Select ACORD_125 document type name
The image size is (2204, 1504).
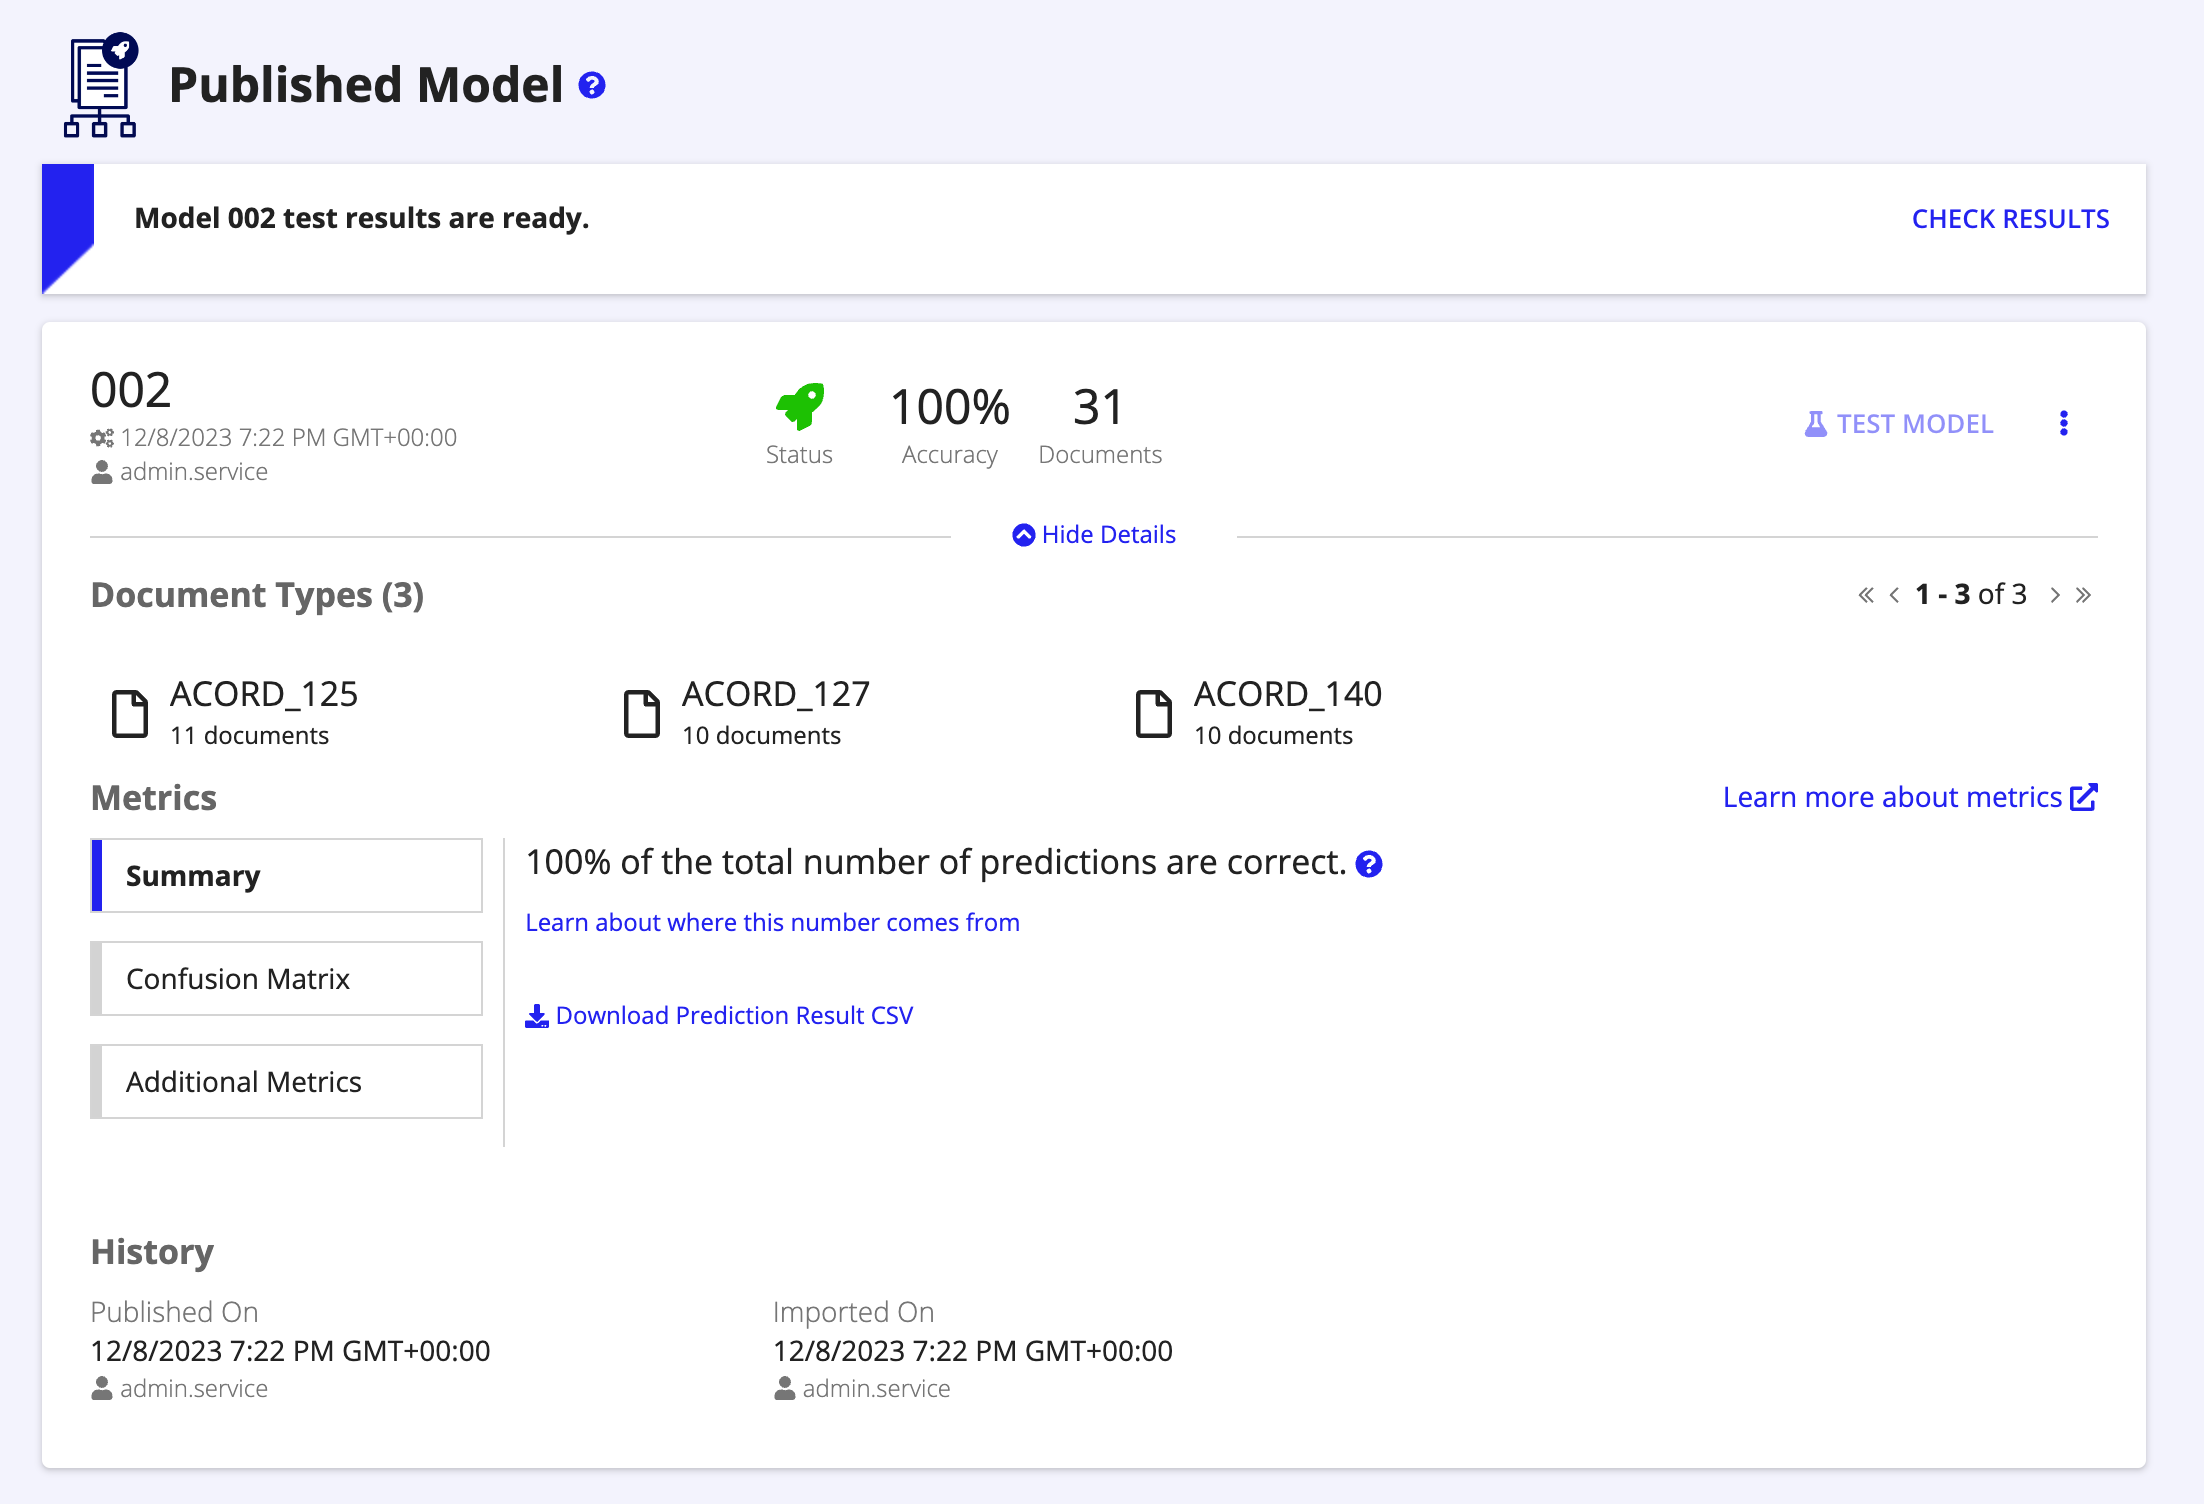pyautogui.click(x=264, y=694)
